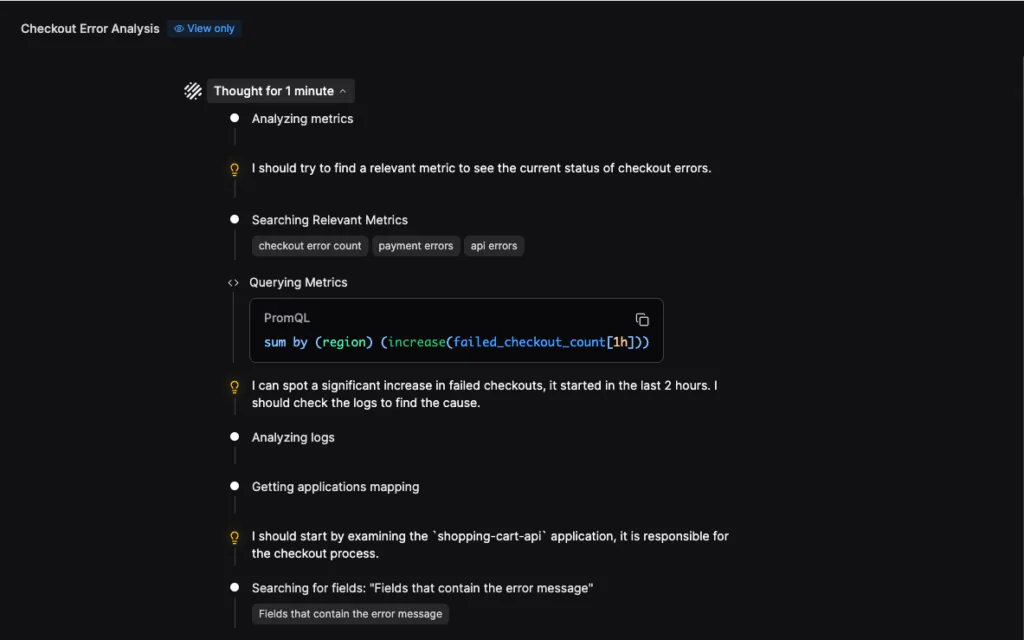
Task: Click the PromQL query code text
Action: tap(456, 342)
